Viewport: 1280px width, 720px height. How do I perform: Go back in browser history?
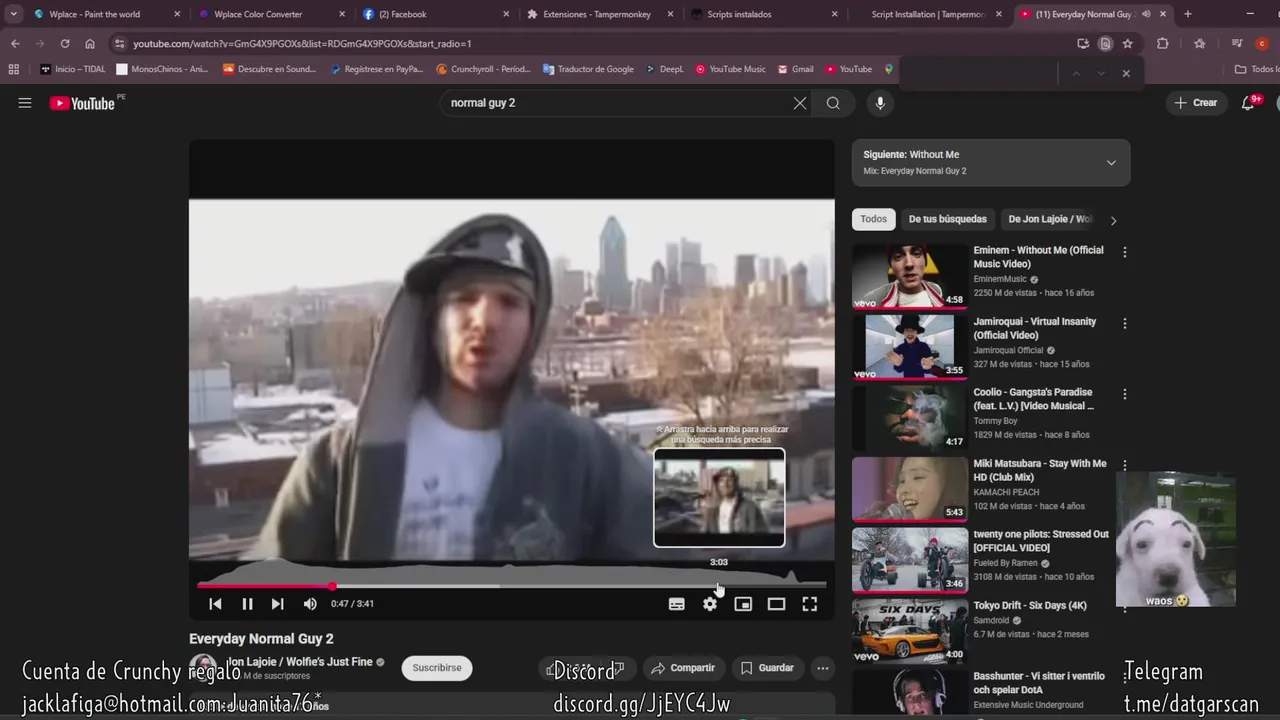point(15,44)
